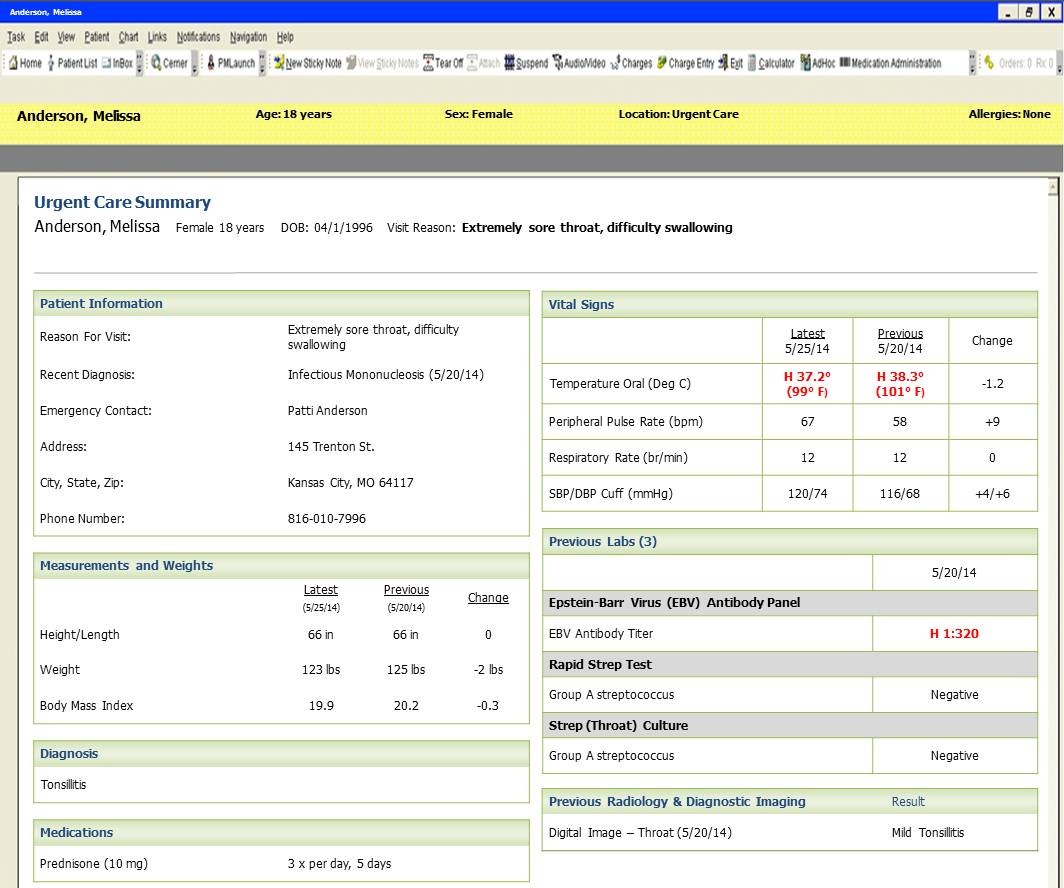Open the Chart menu
1064x888 pixels.
tap(128, 37)
